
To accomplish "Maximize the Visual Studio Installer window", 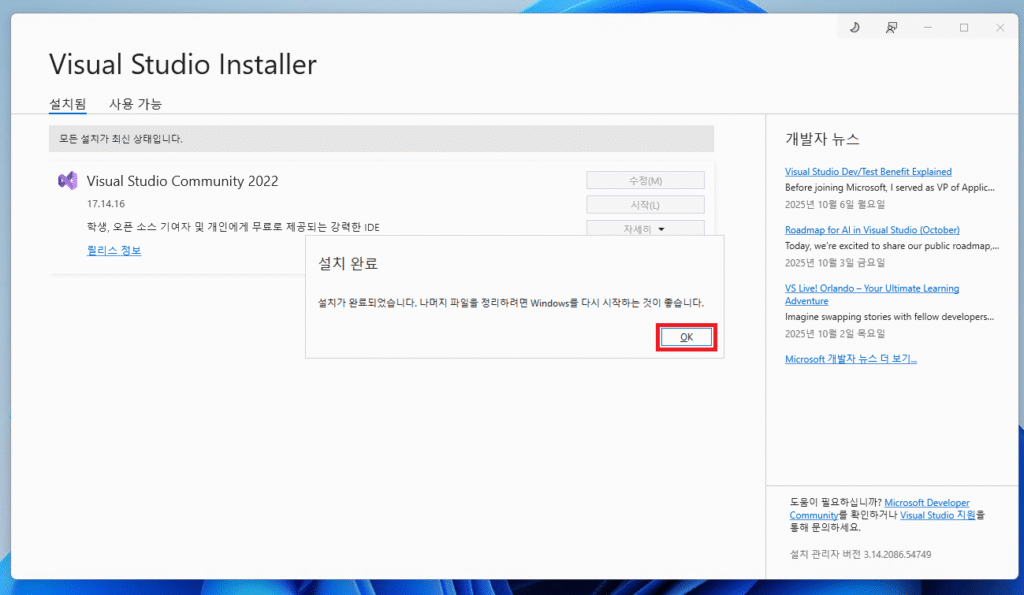I will [x=964, y=28].
